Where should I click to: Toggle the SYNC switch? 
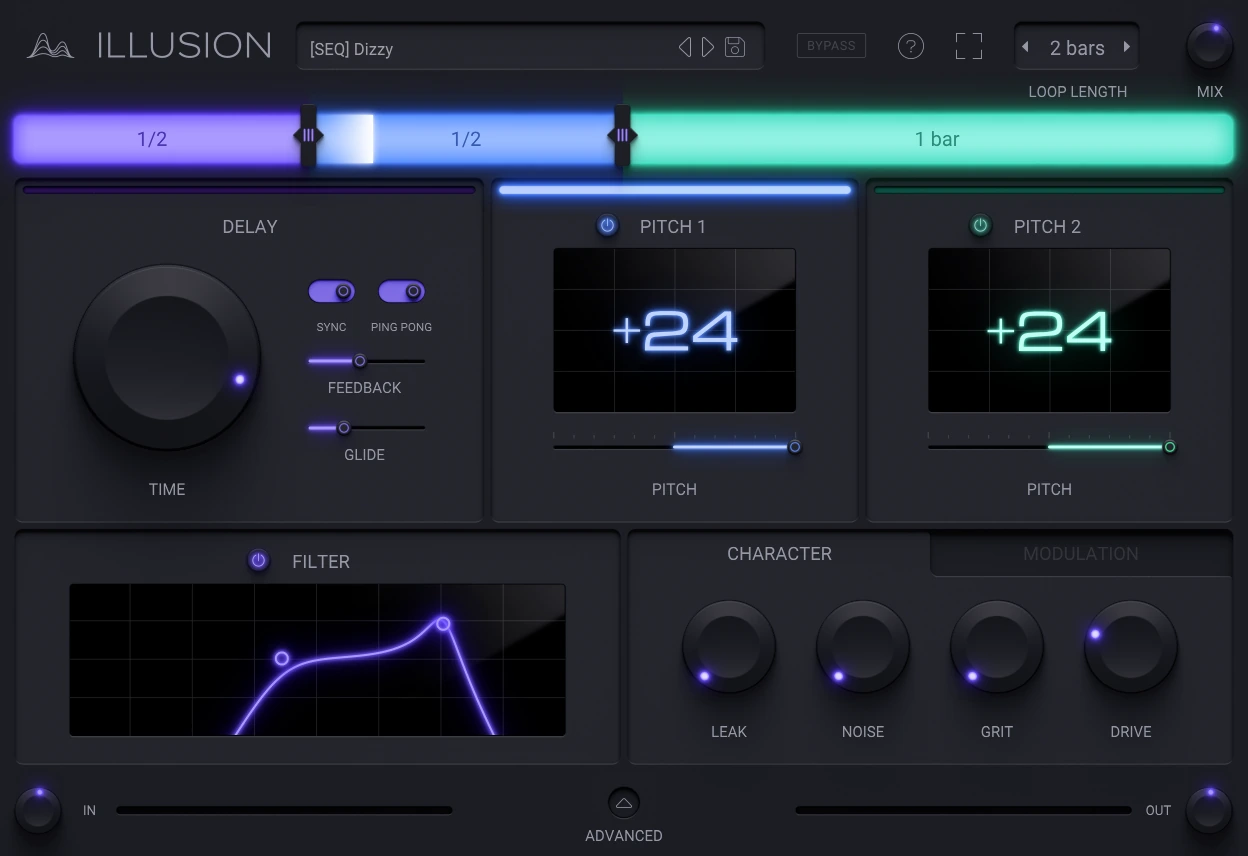332,292
